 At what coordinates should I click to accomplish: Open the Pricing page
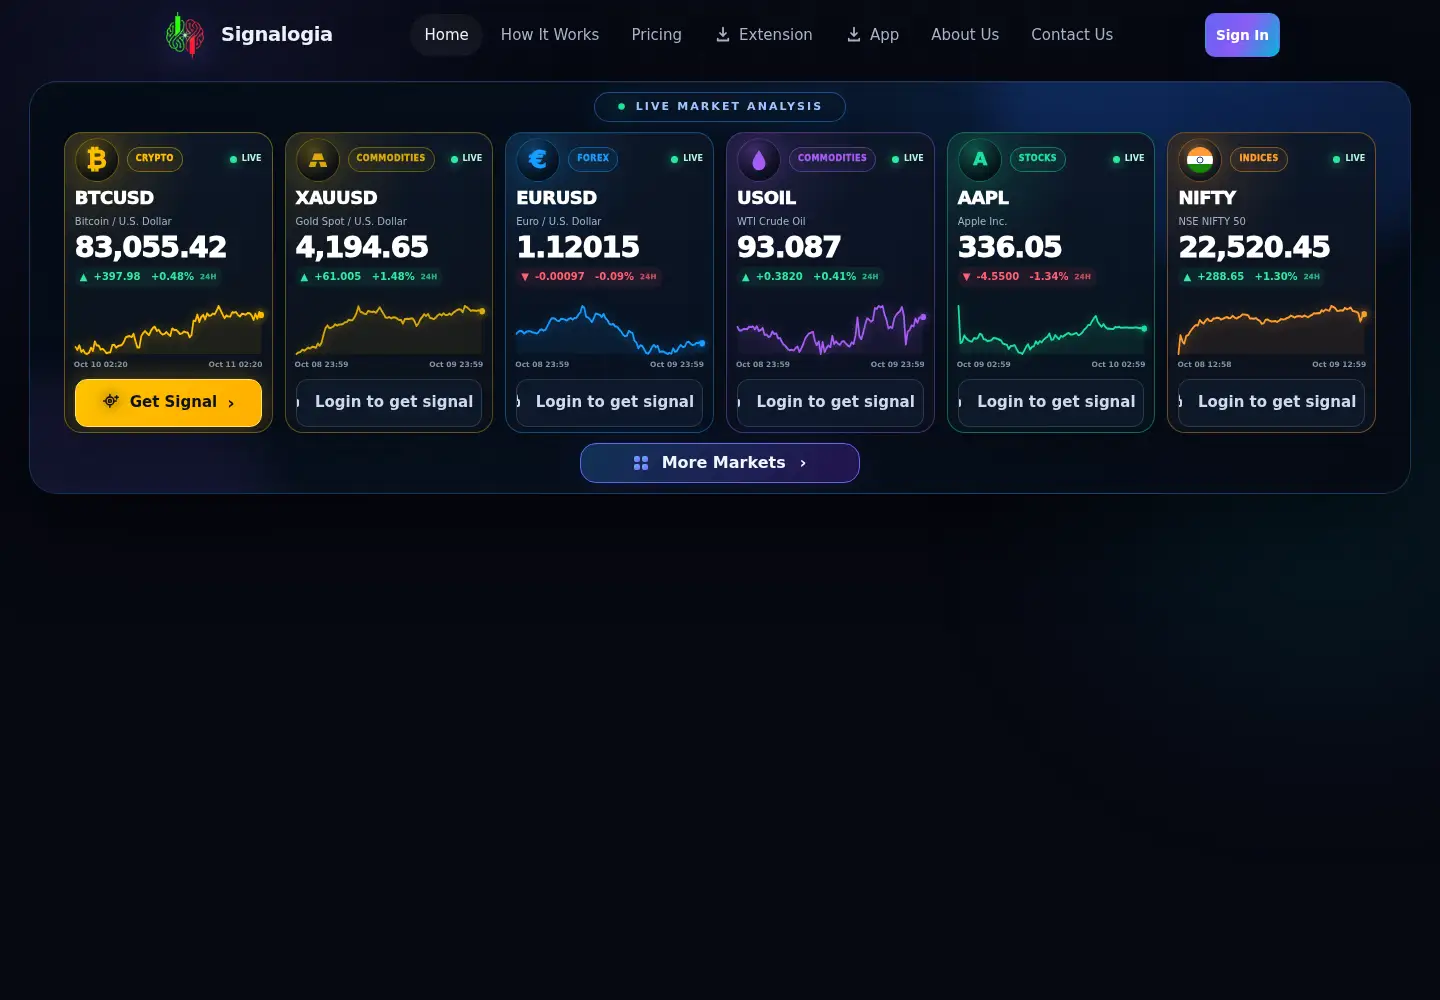tap(657, 35)
